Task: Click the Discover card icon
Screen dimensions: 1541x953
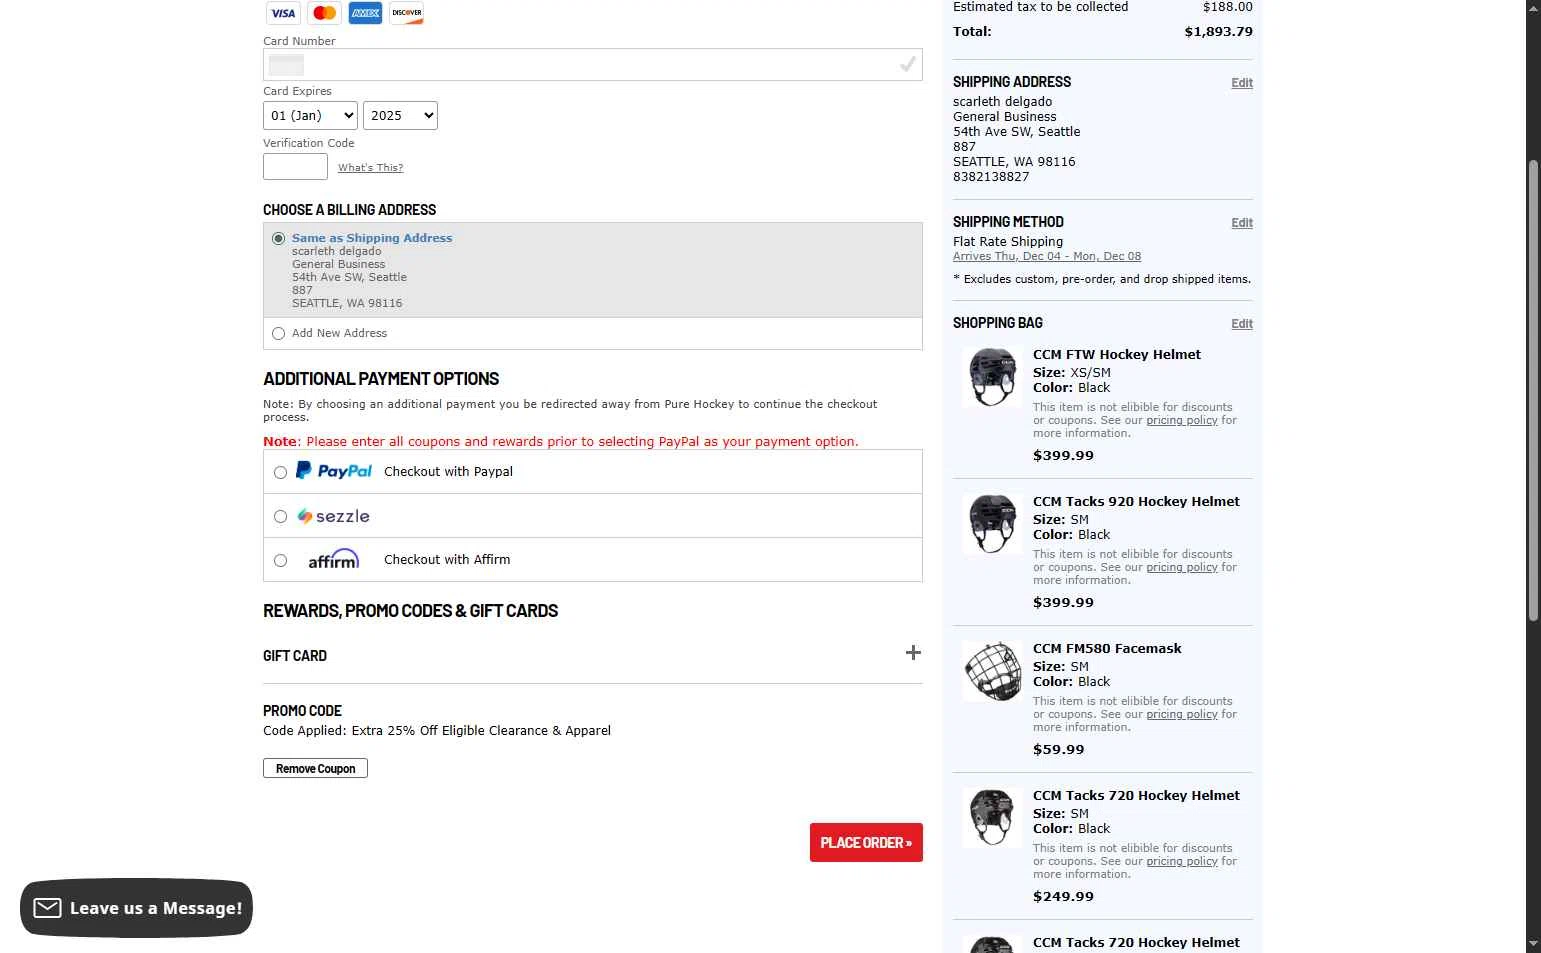Action: (406, 13)
